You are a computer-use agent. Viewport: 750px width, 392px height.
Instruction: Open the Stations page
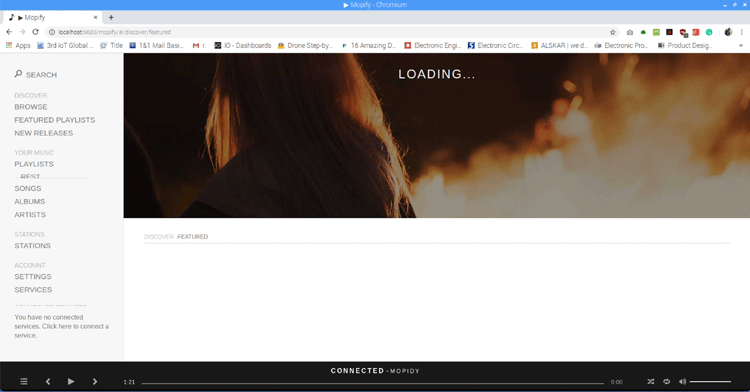point(33,246)
